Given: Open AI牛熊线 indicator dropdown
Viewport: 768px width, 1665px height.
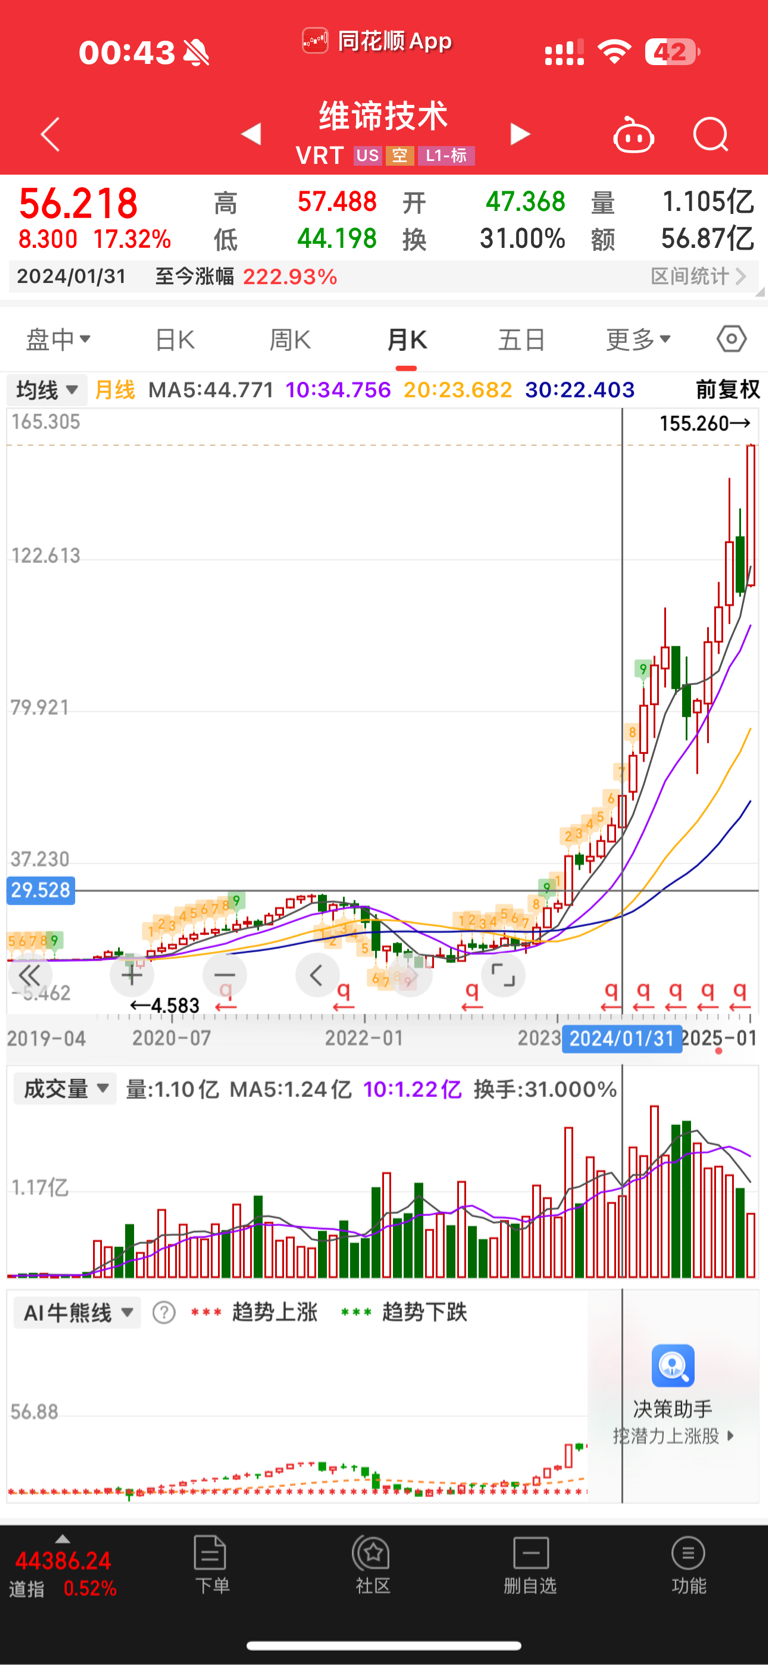Looking at the screenshot, I should point(78,1313).
